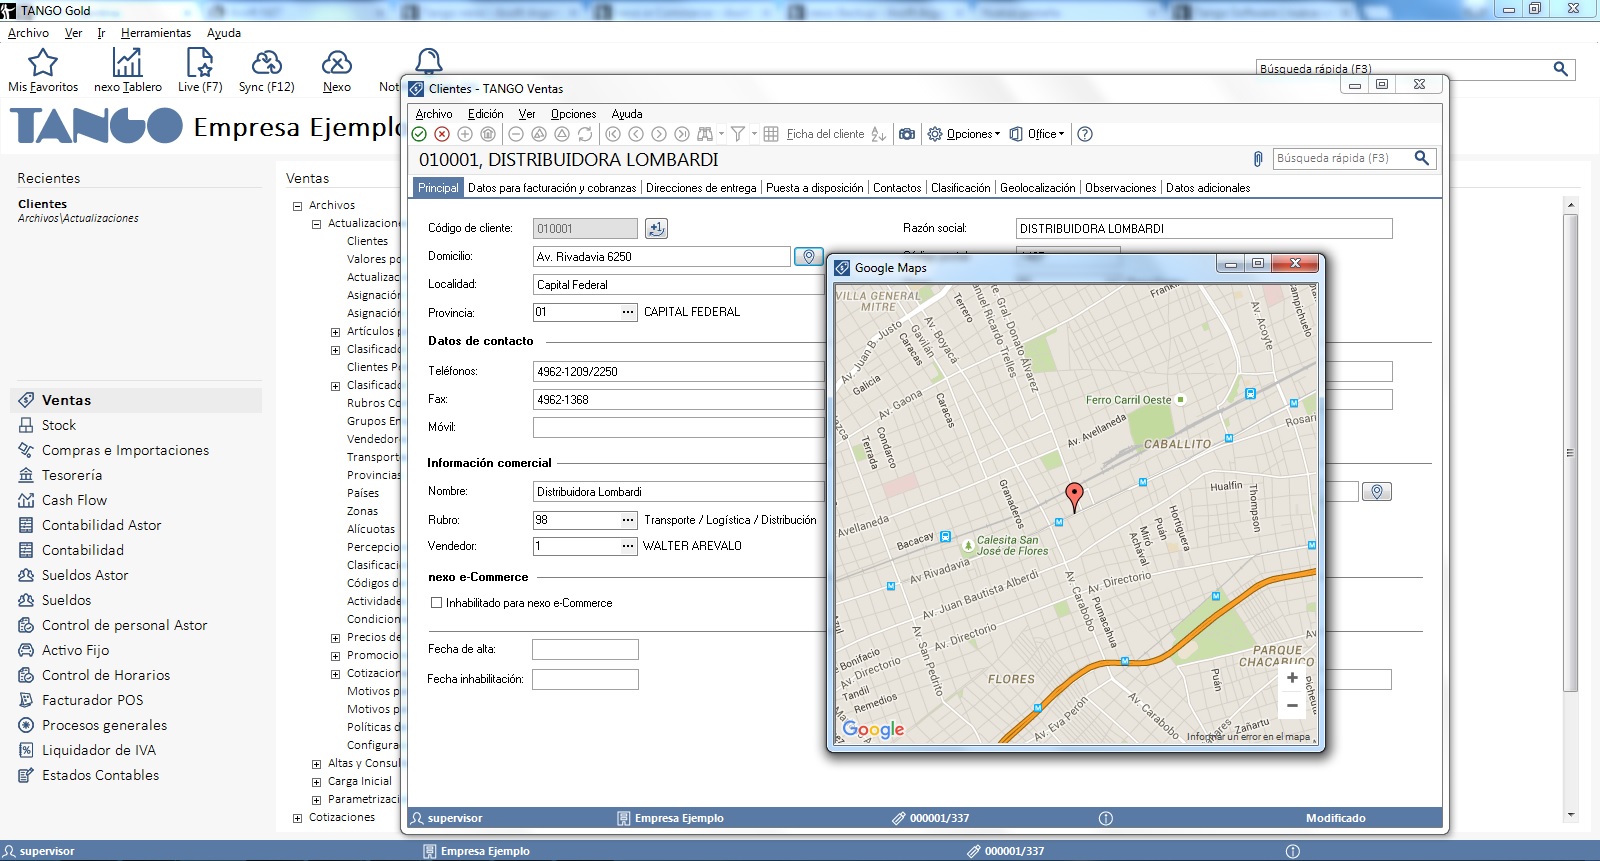Go to the next client record
The height and width of the screenshot is (861, 1600).
pyautogui.click(x=659, y=134)
